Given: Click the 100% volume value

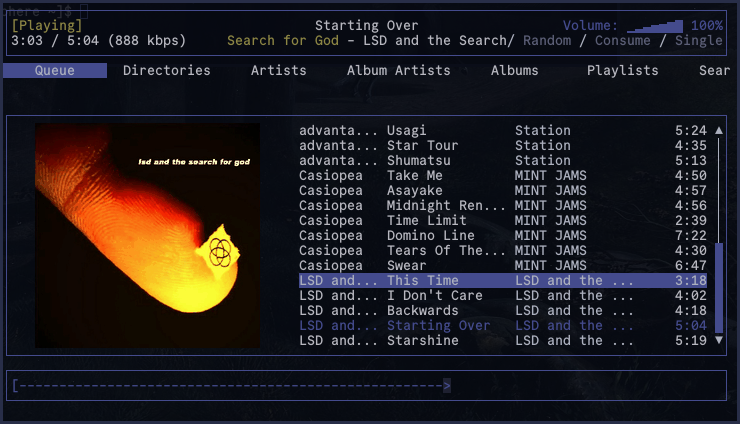Looking at the screenshot, I should 706,25.
